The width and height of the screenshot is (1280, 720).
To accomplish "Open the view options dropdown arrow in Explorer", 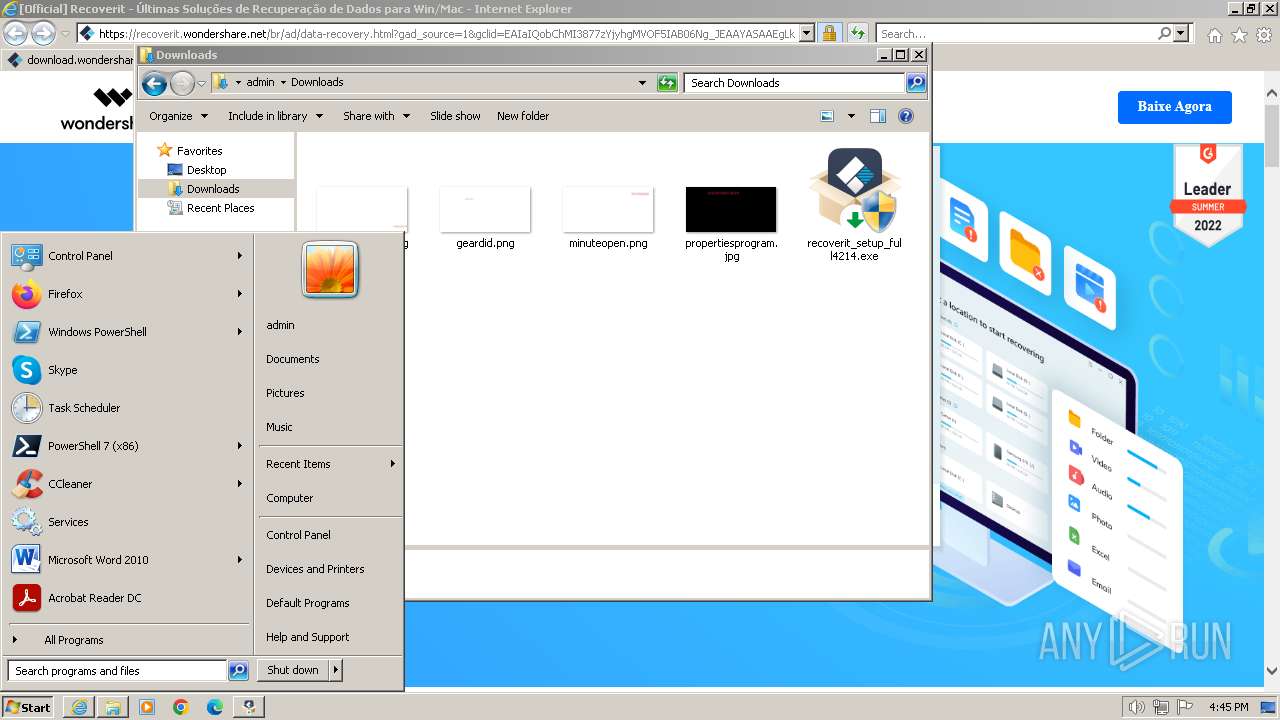I will [851, 116].
